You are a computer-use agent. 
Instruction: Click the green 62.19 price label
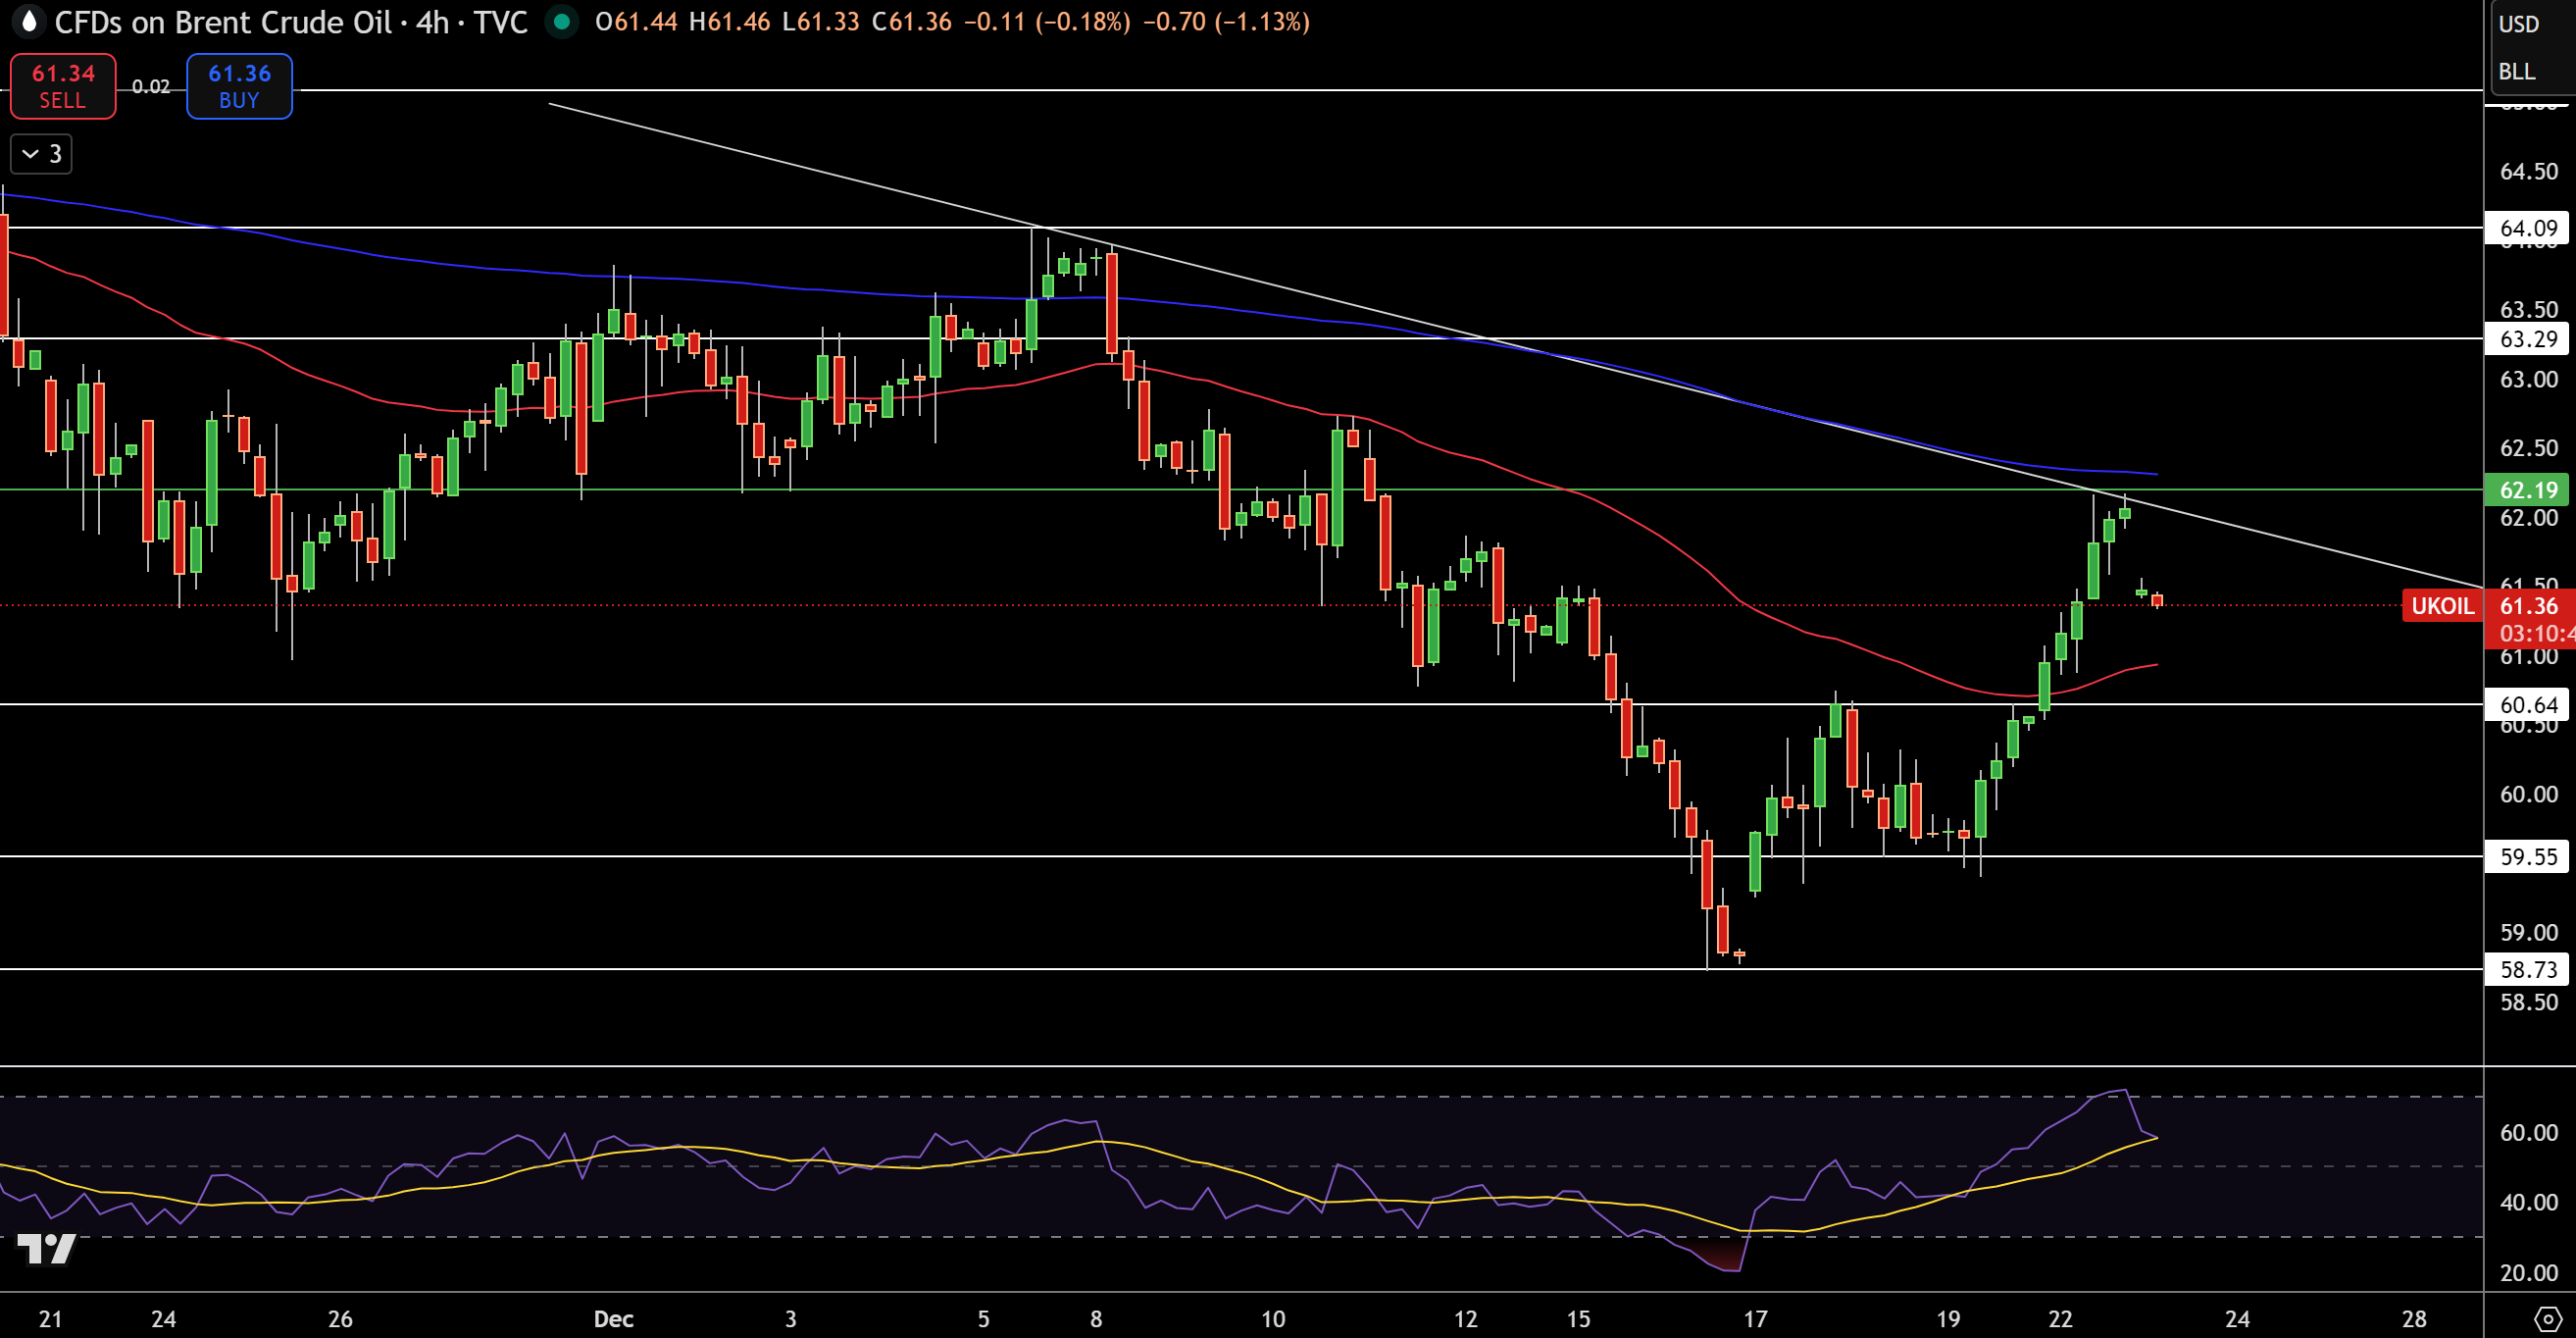click(2527, 490)
